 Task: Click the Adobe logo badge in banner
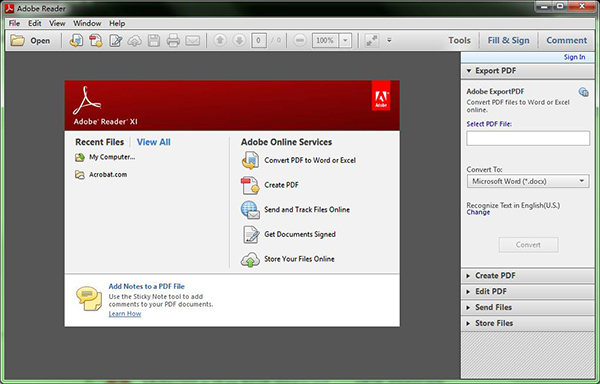[381, 96]
